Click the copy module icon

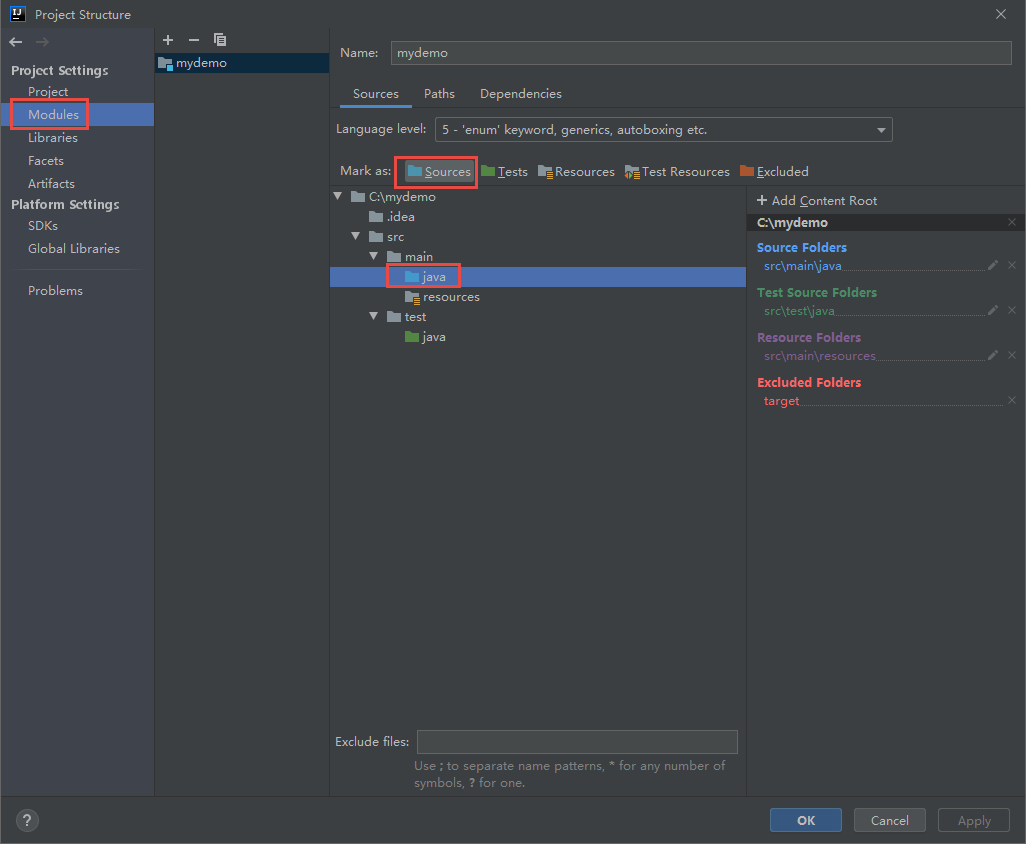pos(220,40)
